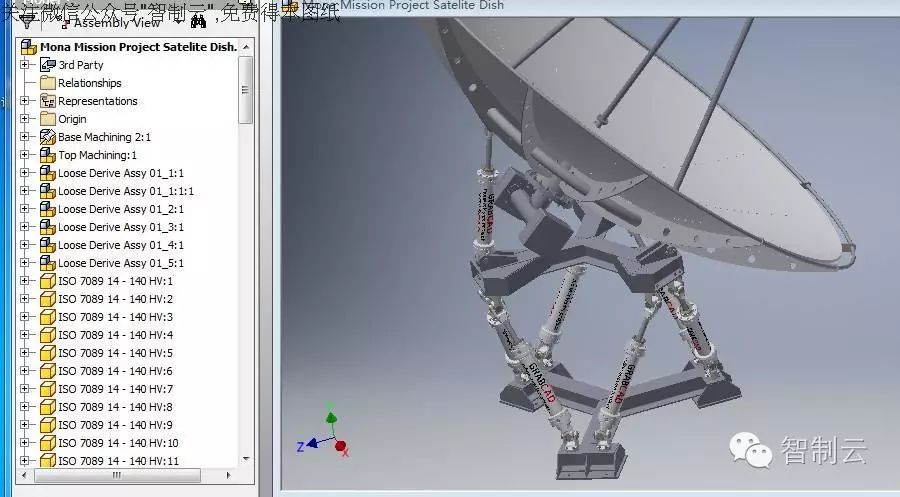900x497 pixels.
Task: Click the ISO 7089 14 - 140 HV:1 part icon
Action: click(x=47, y=281)
